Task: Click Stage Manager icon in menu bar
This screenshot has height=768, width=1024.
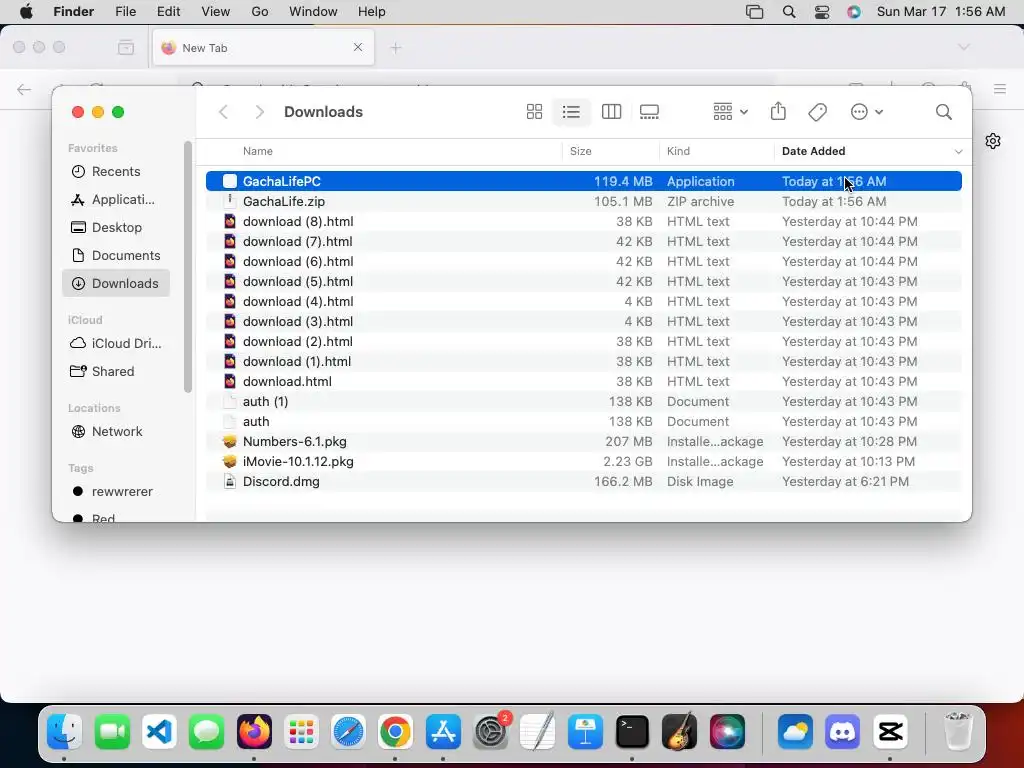Action: pyautogui.click(x=754, y=12)
